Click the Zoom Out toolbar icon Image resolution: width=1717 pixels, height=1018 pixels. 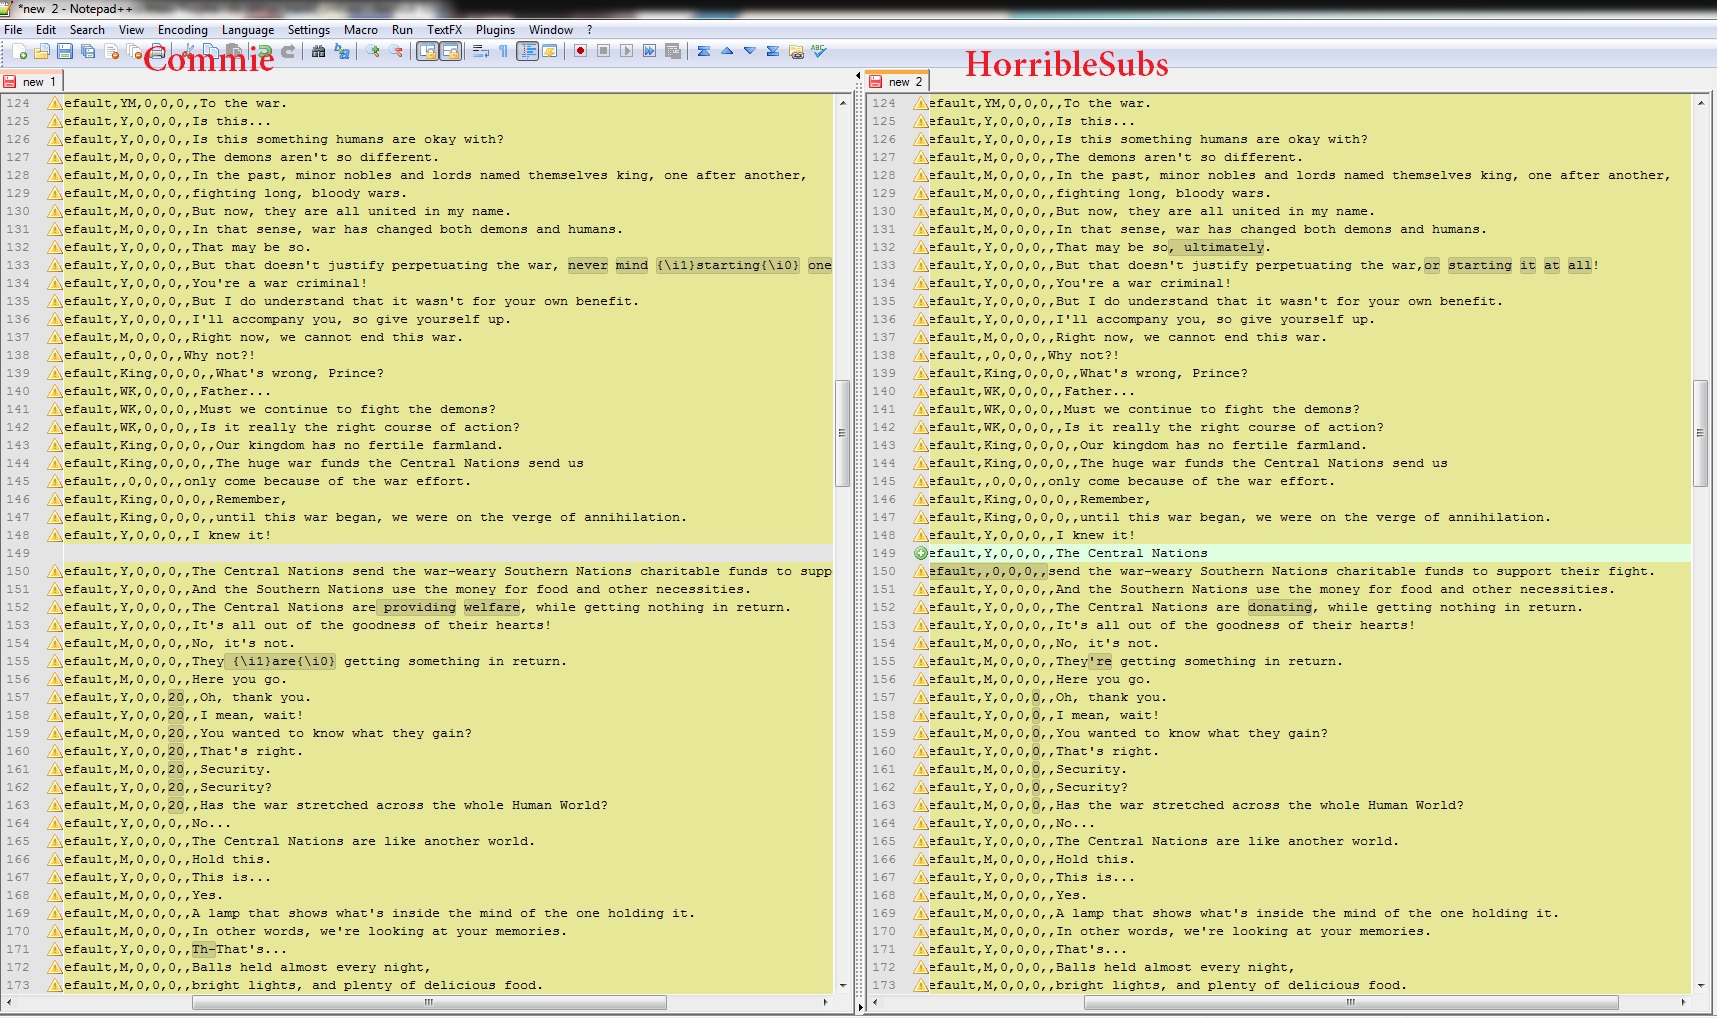pos(396,51)
